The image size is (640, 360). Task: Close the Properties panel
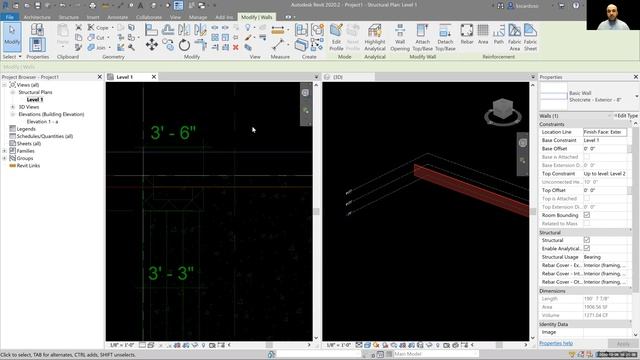pos(636,77)
